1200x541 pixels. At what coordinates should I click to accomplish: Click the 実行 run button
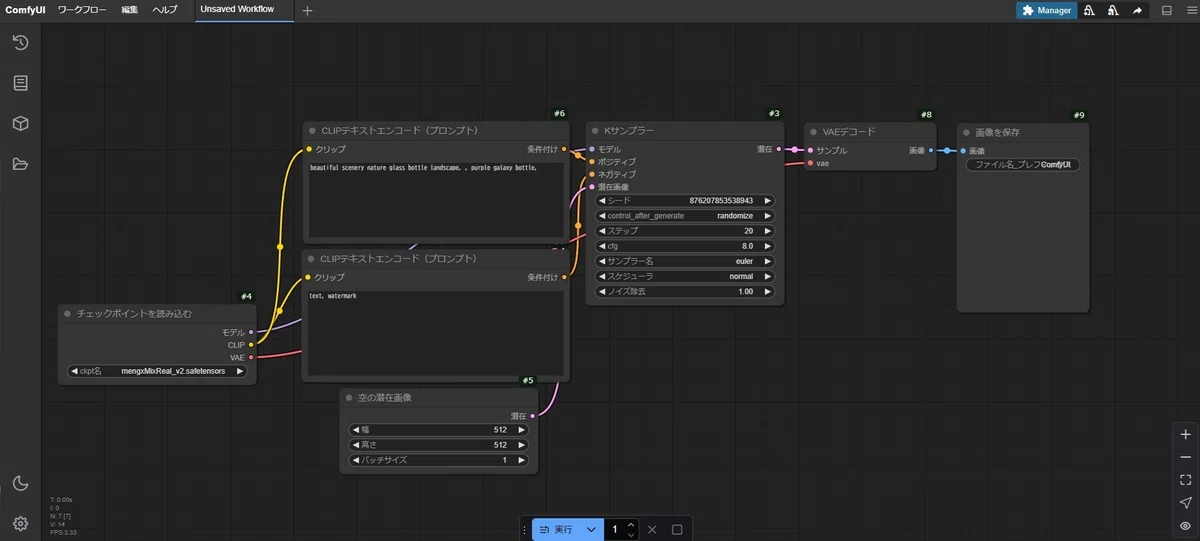pos(556,529)
